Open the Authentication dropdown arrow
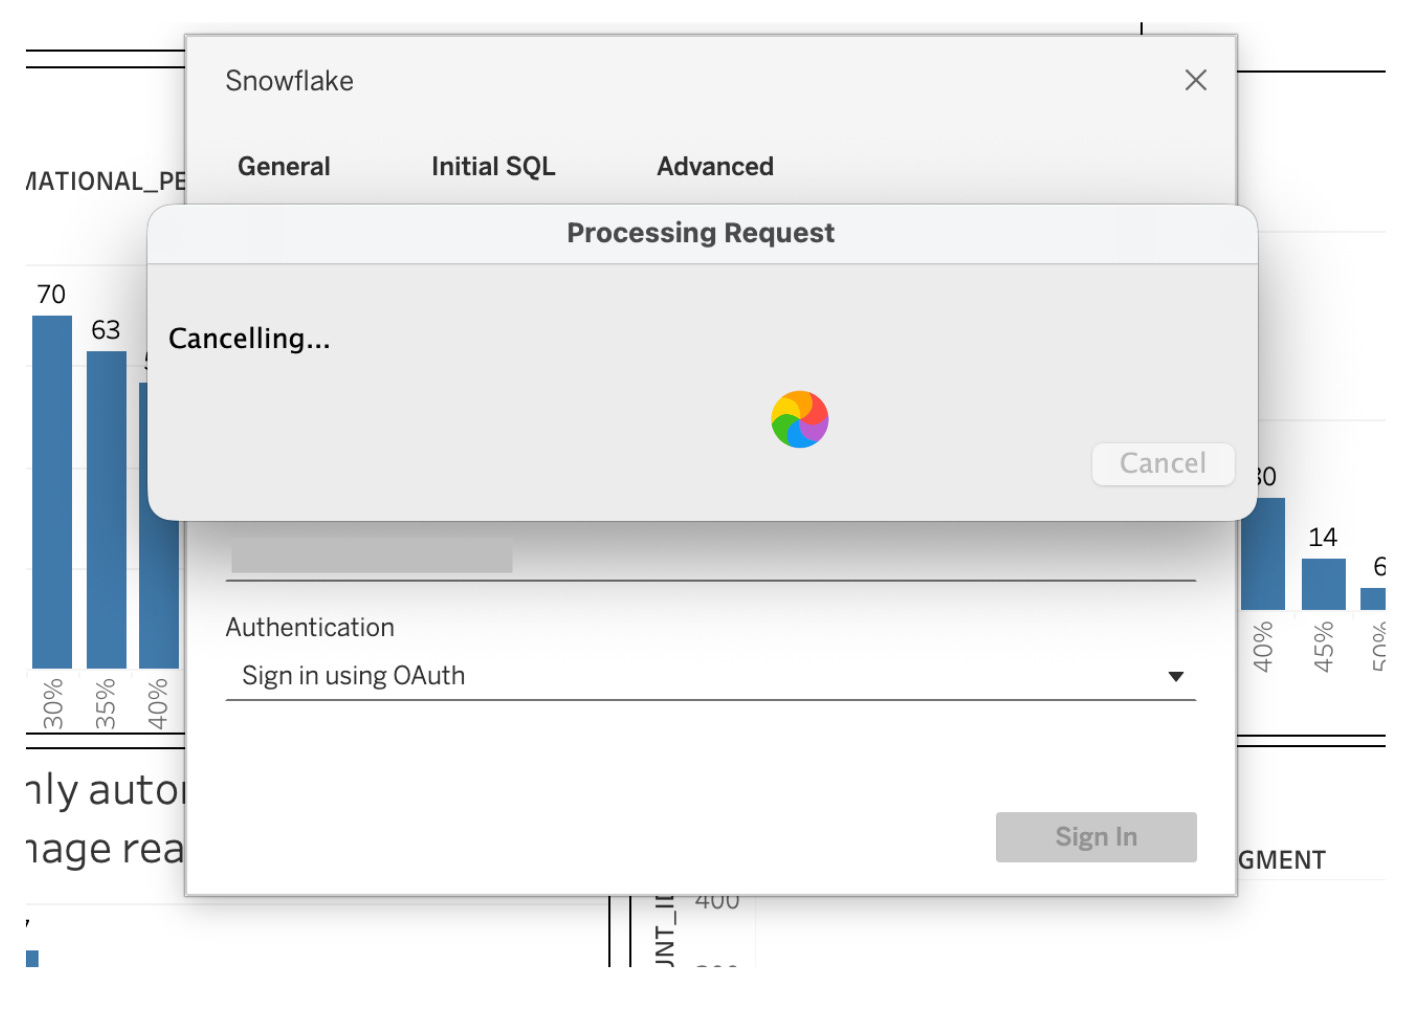 tap(1176, 677)
